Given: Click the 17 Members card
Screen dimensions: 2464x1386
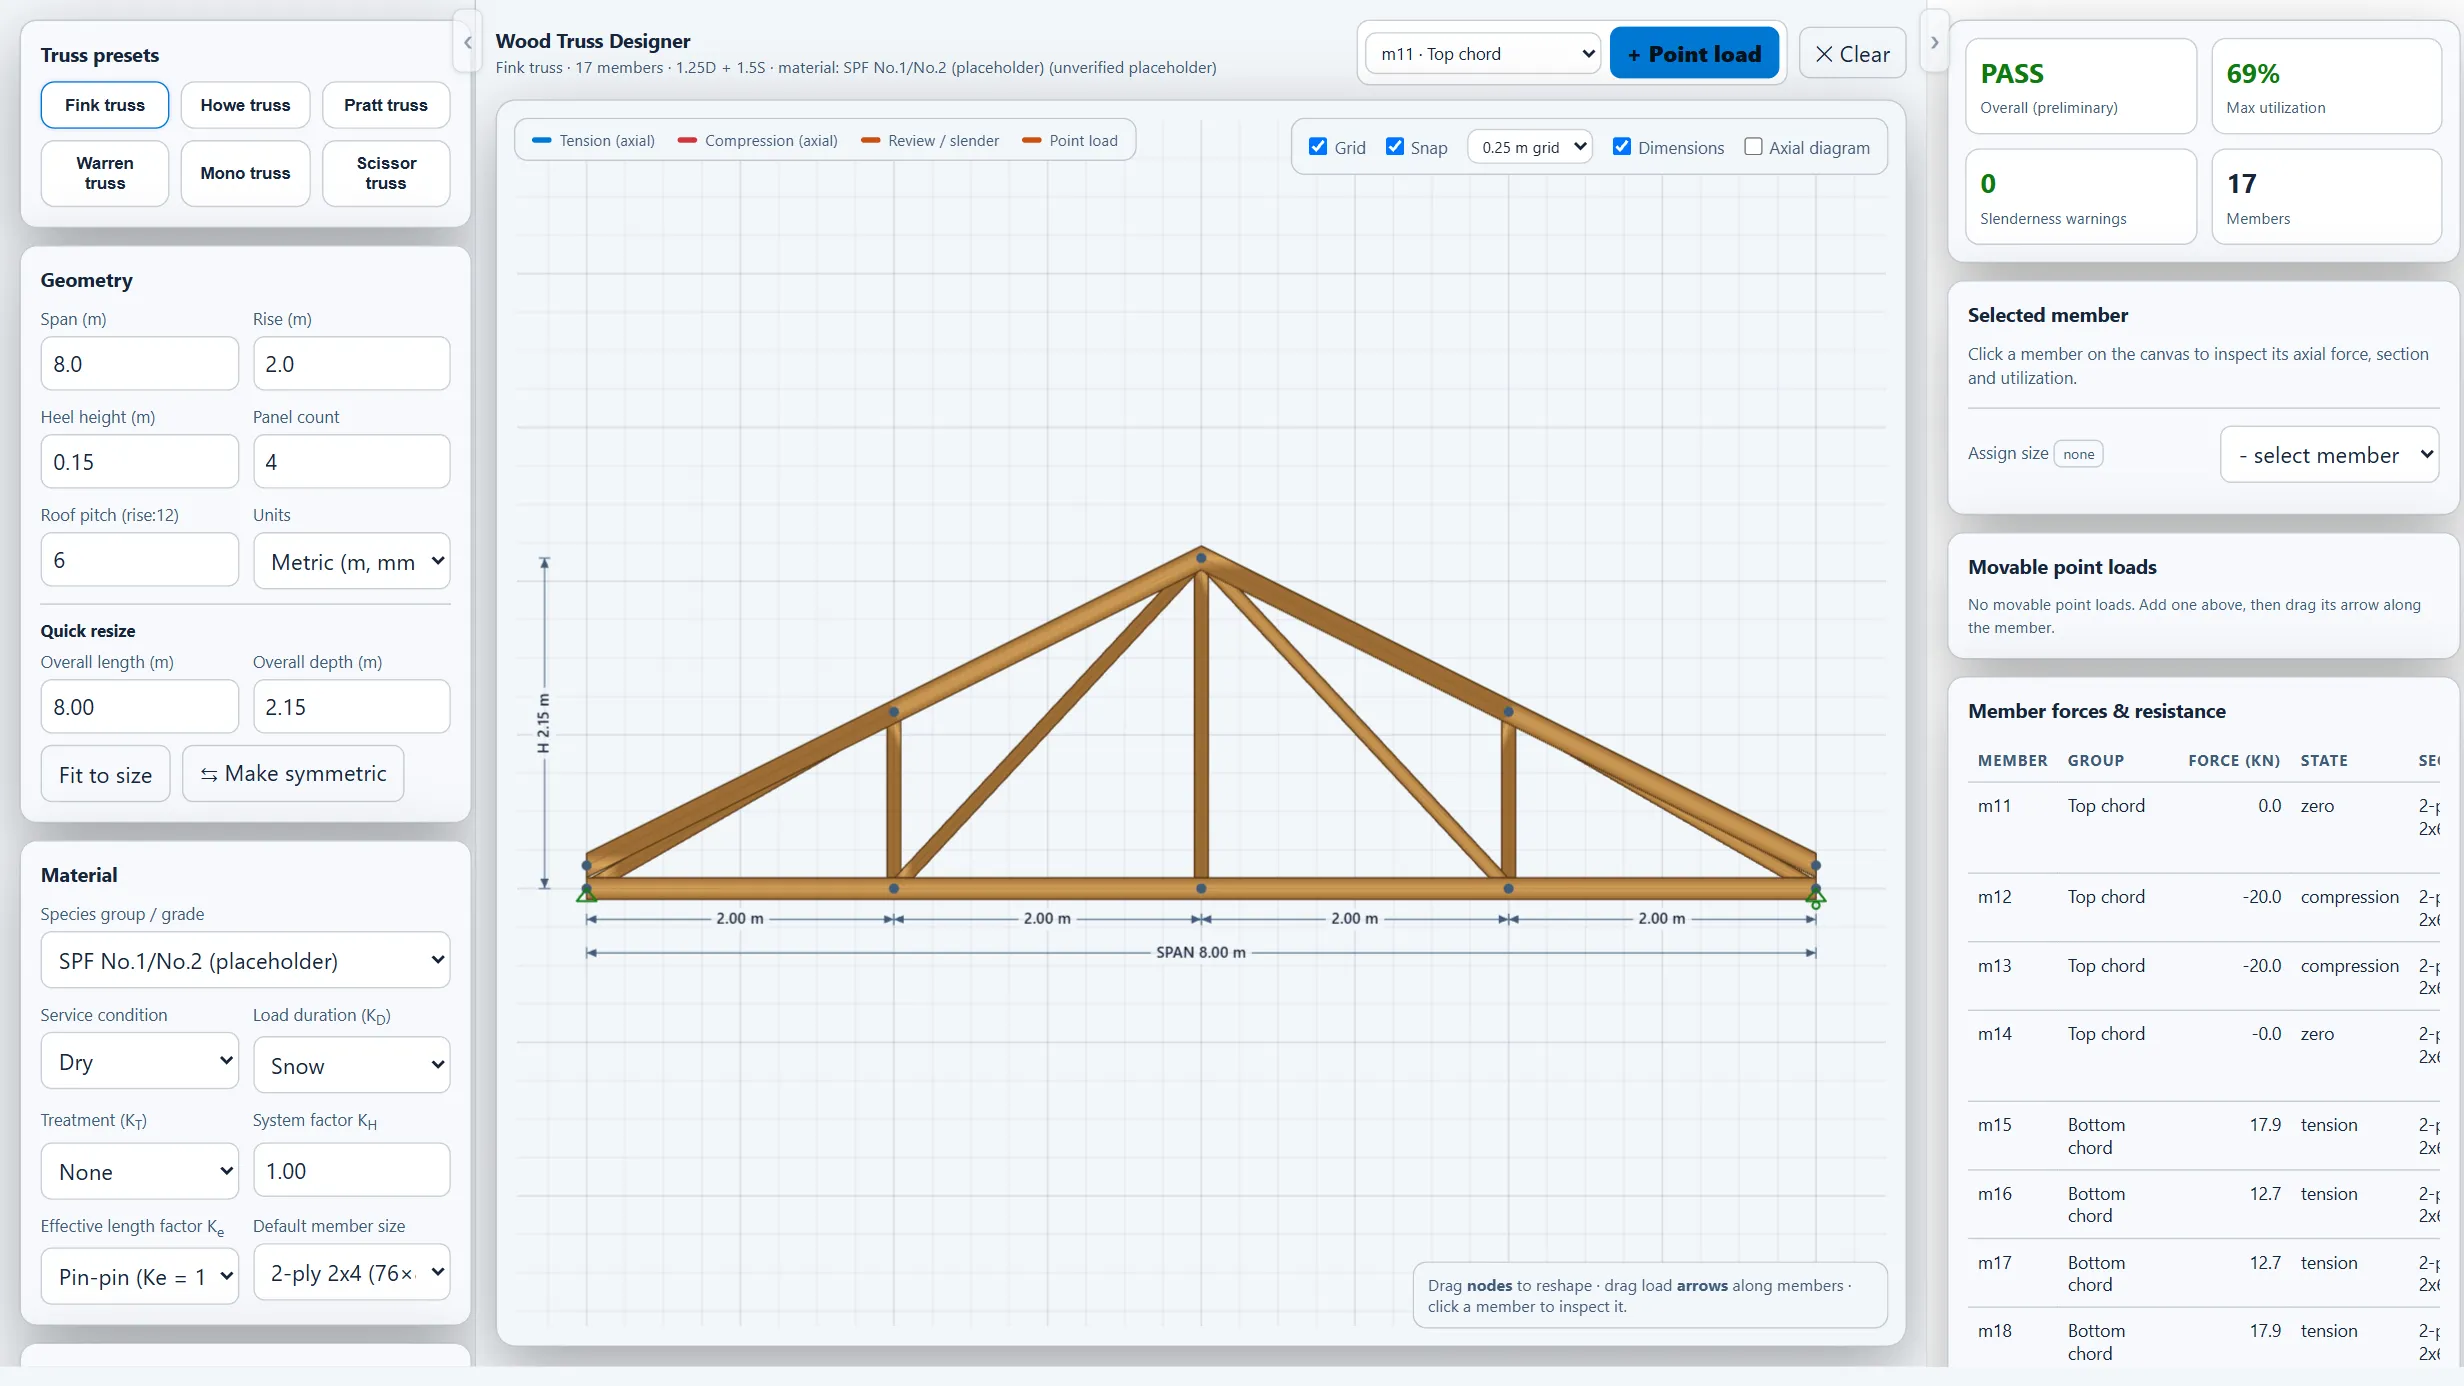Looking at the screenshot, I should click(x=2326, y=197).
